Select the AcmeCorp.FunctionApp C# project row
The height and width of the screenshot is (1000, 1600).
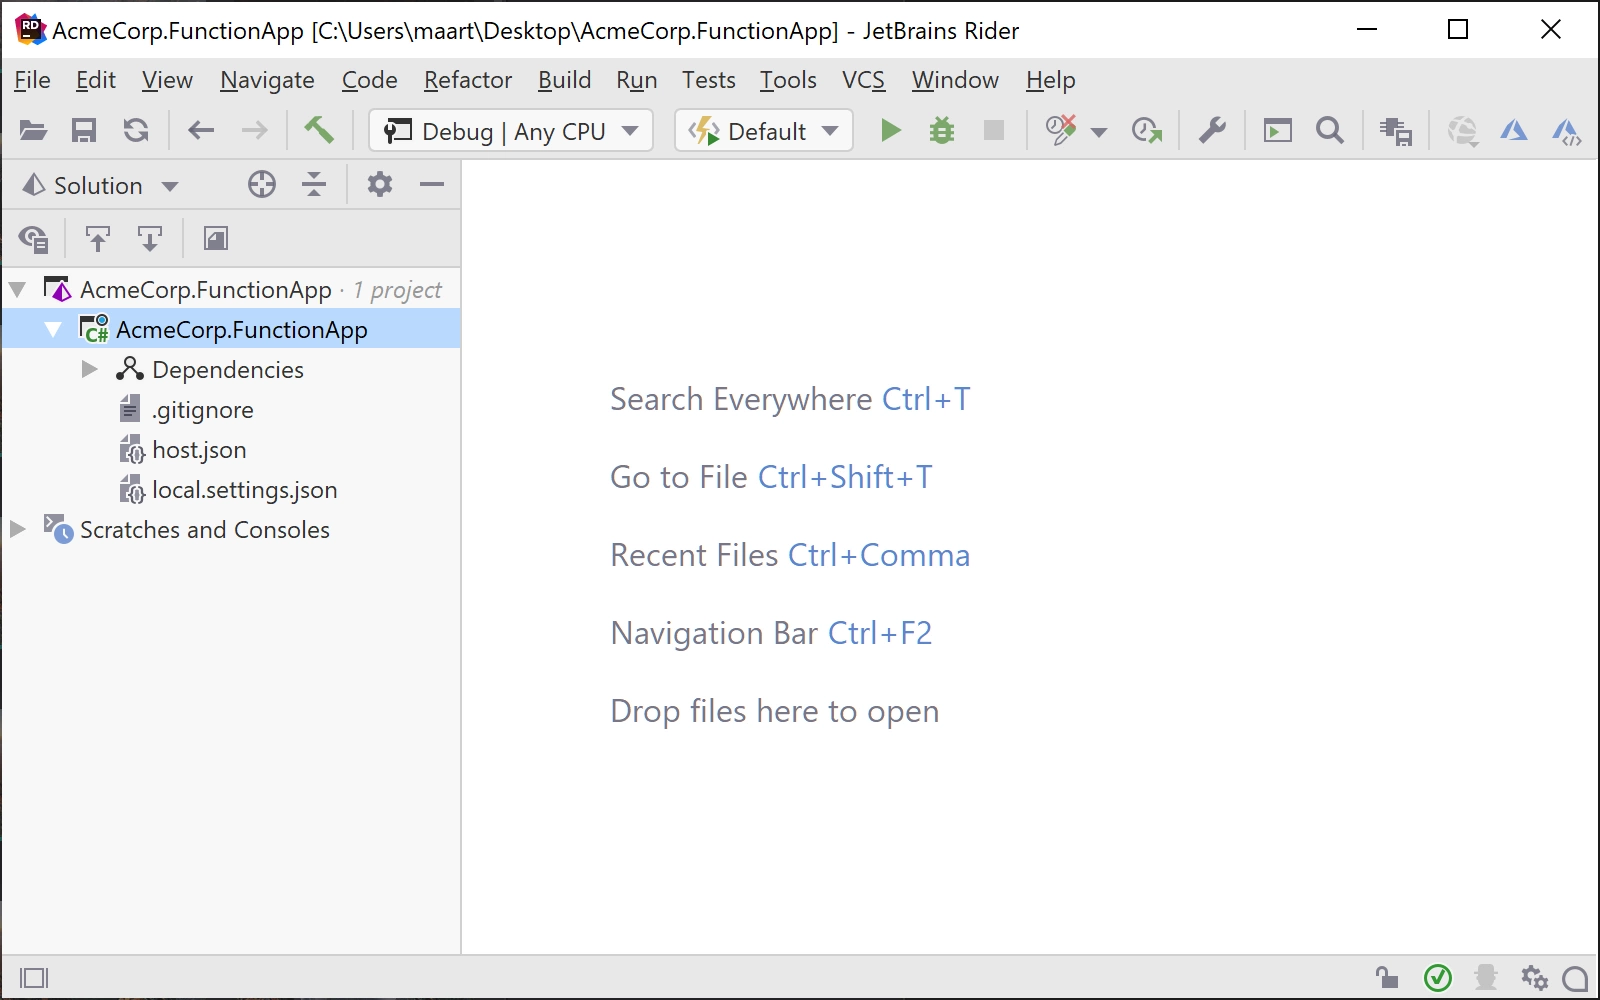[x=231, y=329]
